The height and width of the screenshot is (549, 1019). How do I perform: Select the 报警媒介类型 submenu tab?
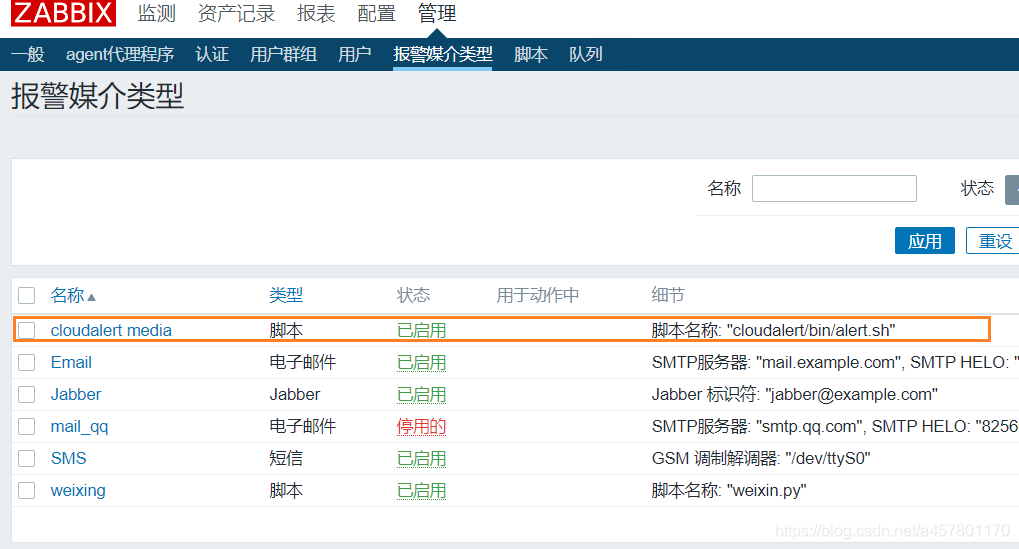click(443, 55)
